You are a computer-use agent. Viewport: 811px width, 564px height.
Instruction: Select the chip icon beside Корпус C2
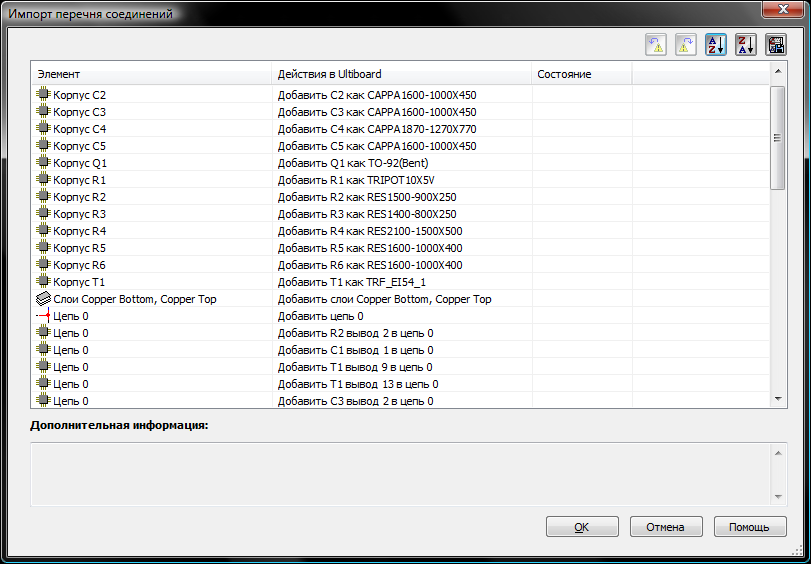pyautogui.click(x=43, y=94)
